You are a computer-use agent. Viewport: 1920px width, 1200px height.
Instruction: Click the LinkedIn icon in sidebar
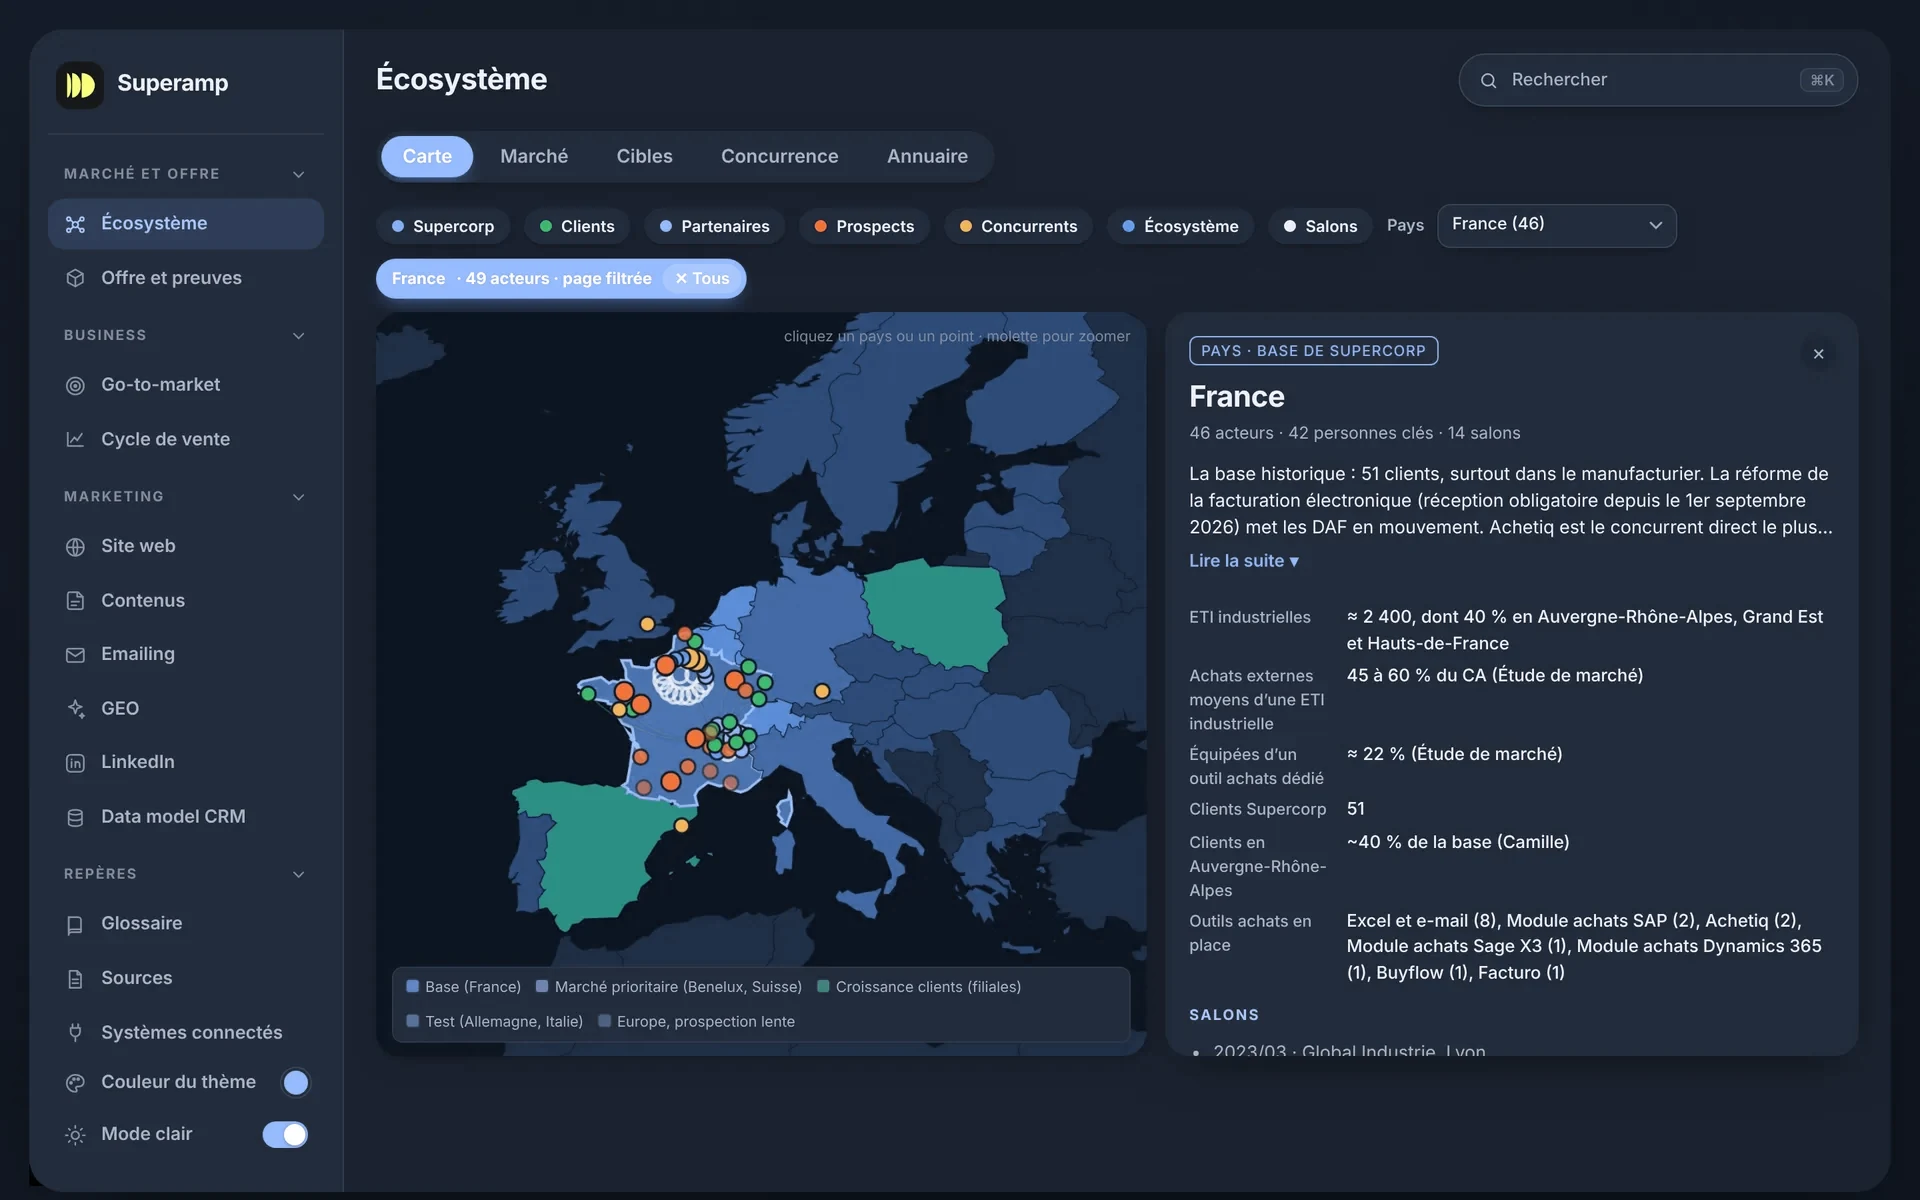click(x=75, y=763)
